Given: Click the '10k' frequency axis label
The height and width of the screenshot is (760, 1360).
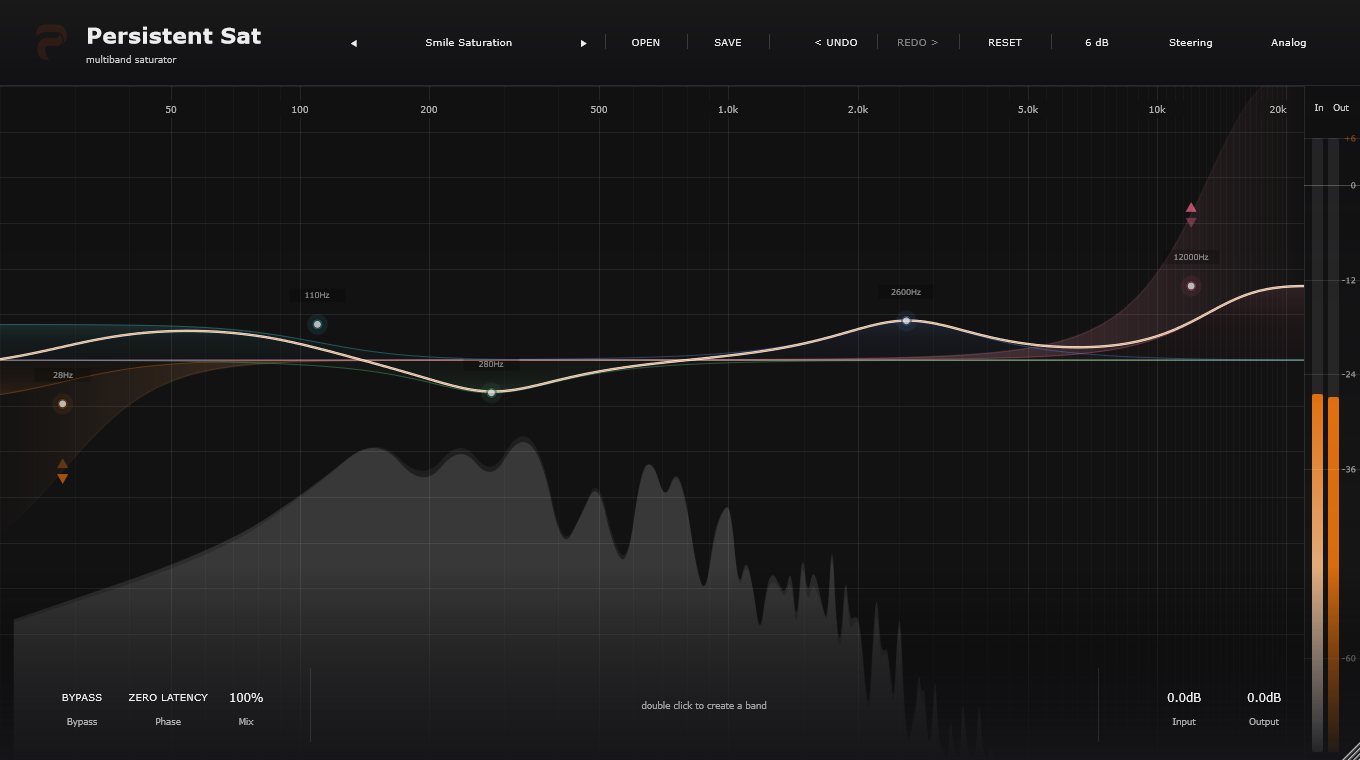Looking at the screenshot, I should pos(1157,109).
